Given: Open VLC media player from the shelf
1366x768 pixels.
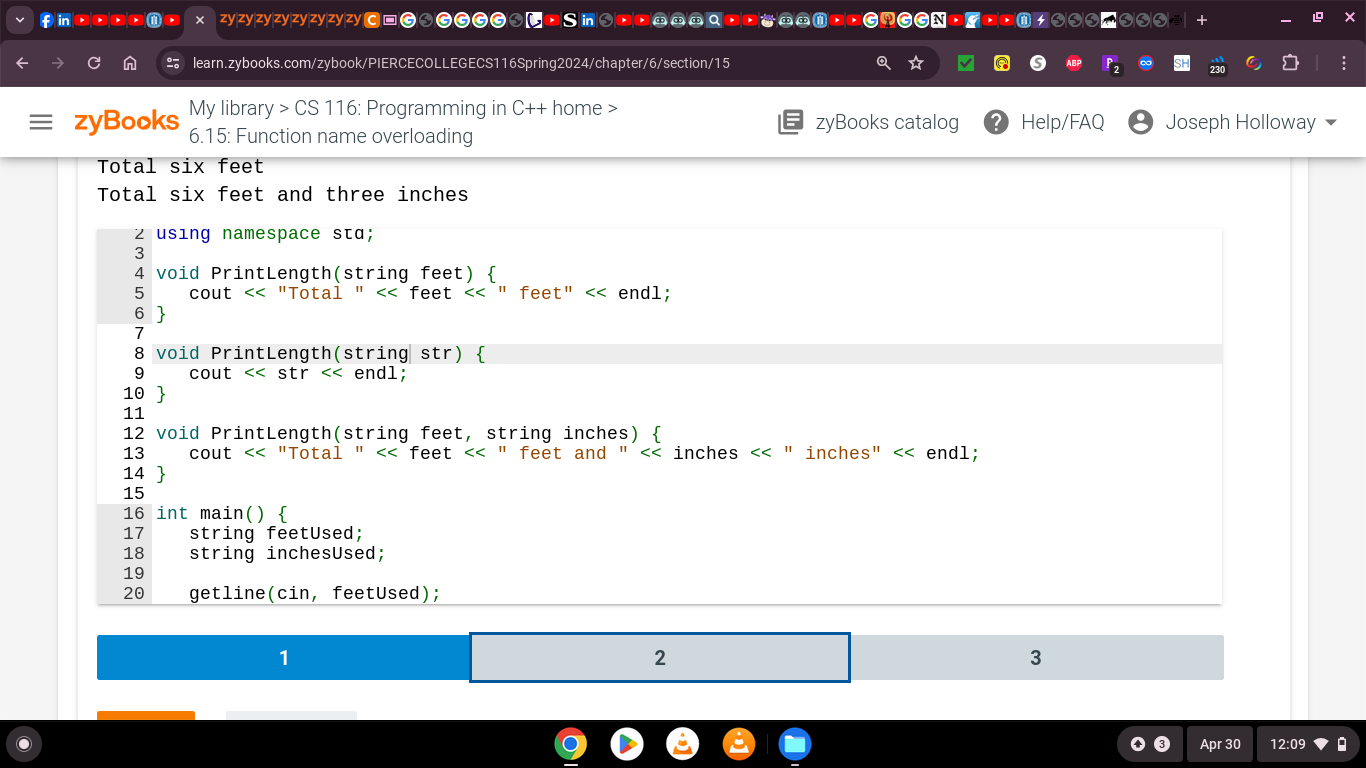Looking at the screenshot, I should (x=682, y=744).
